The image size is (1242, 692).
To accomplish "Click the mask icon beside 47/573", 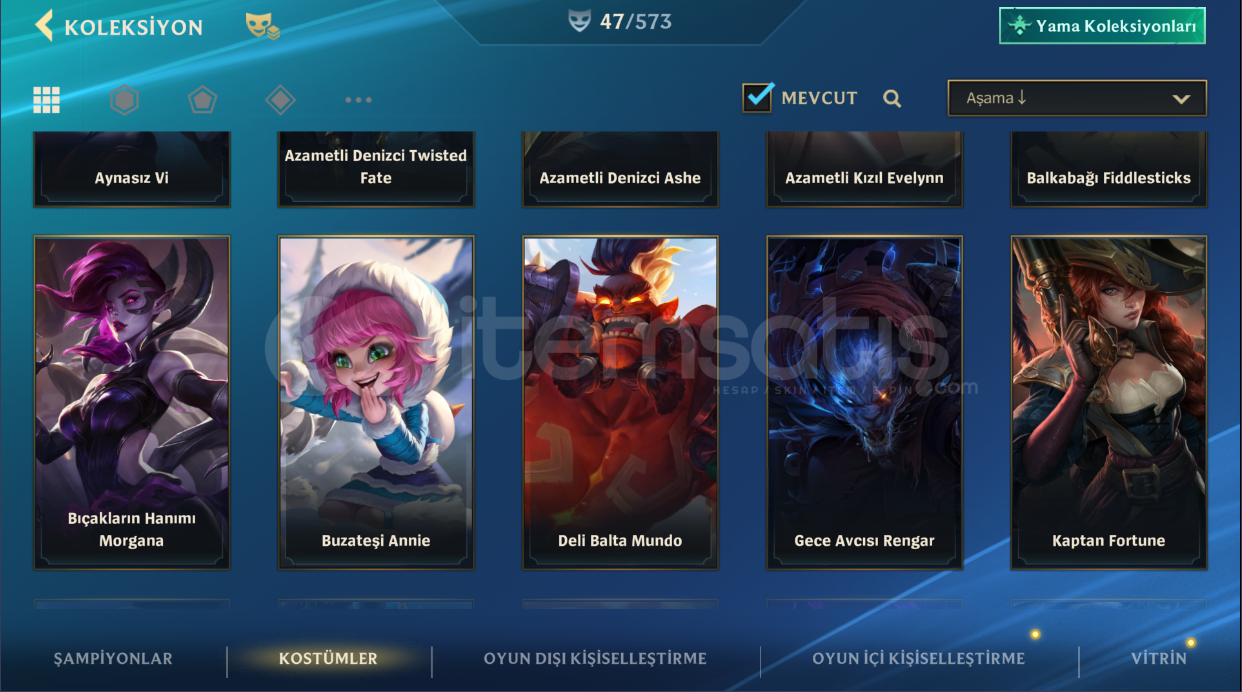I will [x=580, y=21].
